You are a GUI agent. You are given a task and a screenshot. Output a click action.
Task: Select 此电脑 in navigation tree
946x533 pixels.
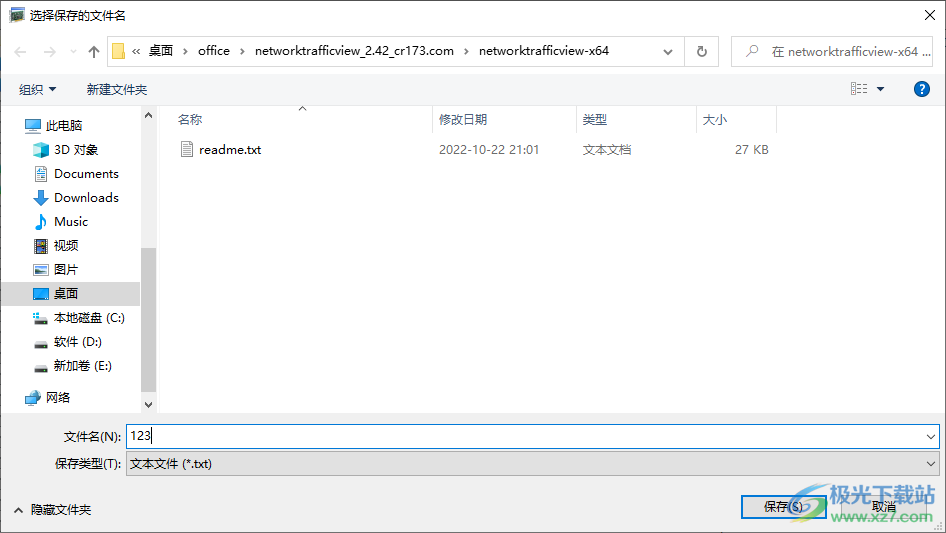tap(64, 126)
